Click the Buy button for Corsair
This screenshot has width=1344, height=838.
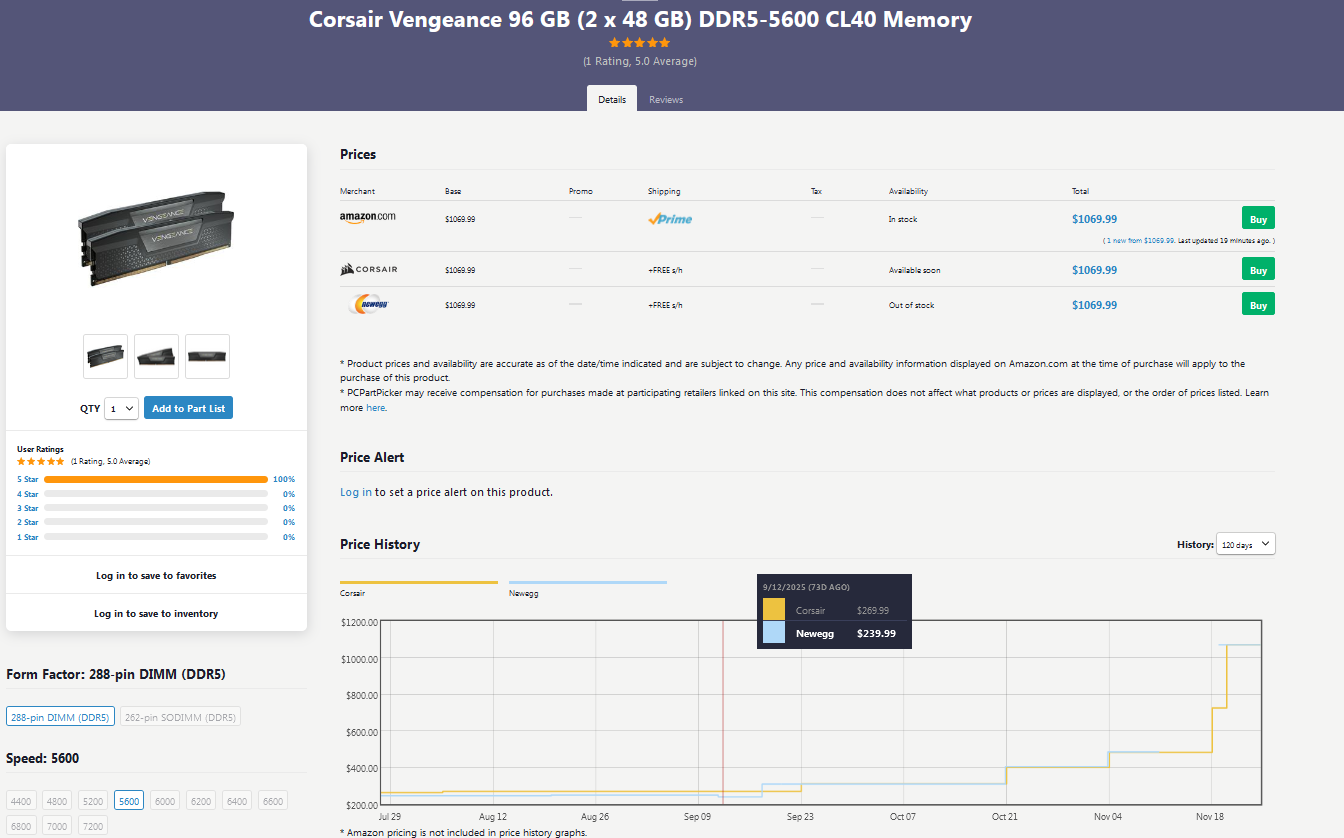pos(1258,270)
